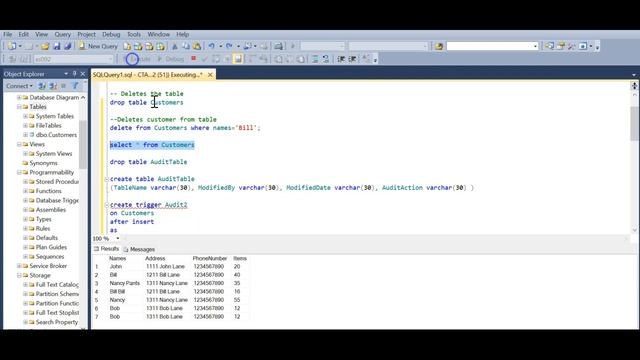Open the Tools menu
This screenshot has width=640, height=360.
click(x=133, y=34)
